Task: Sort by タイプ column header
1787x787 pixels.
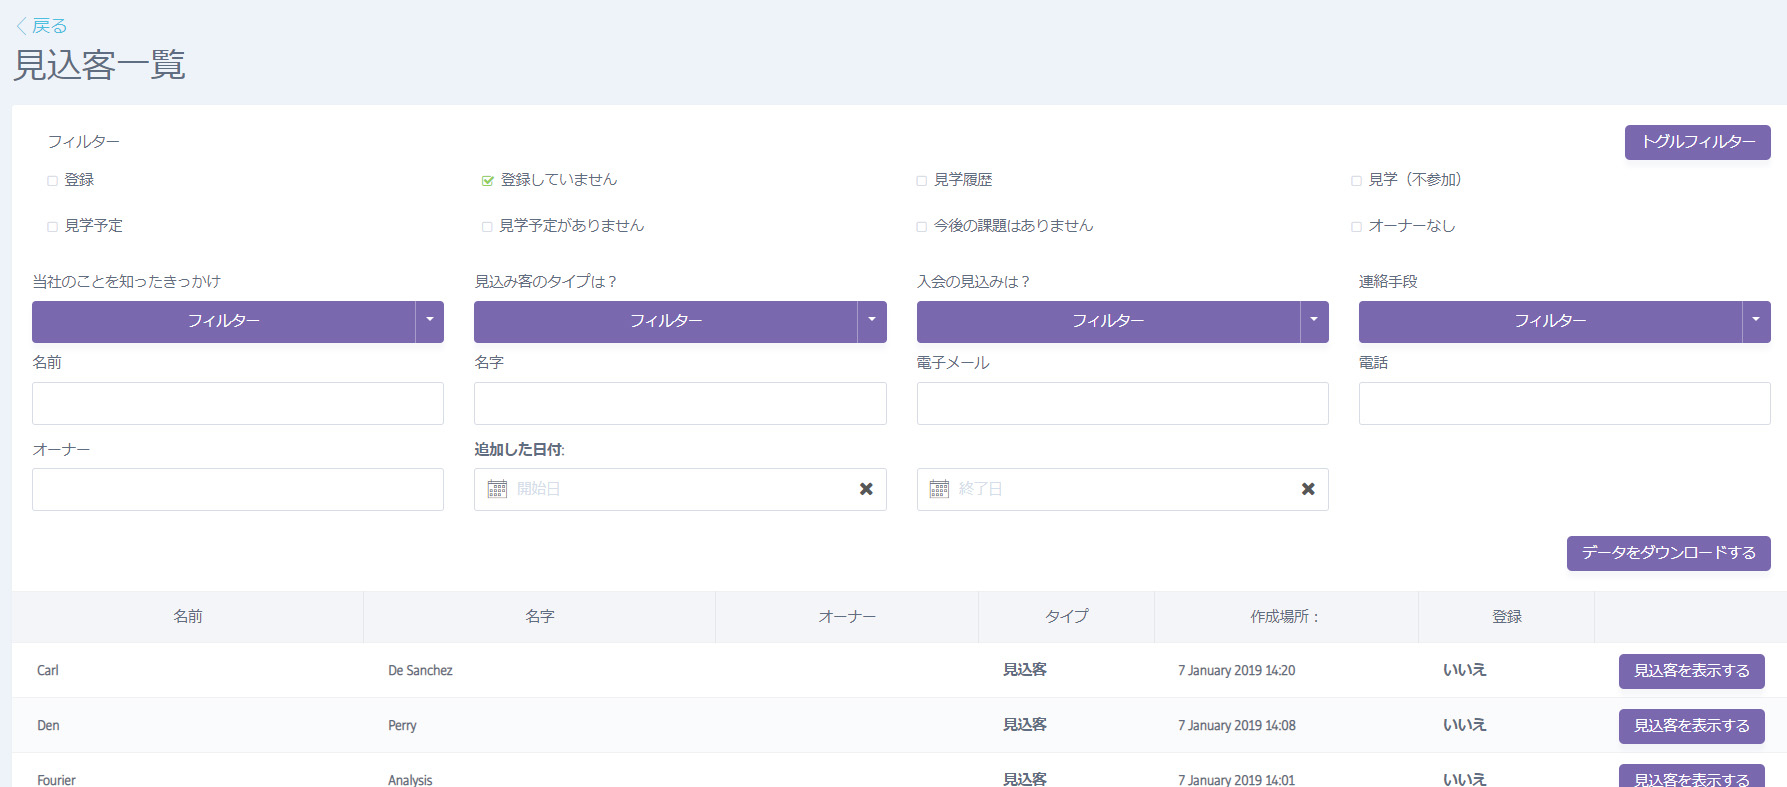Action: (1067, 617)
